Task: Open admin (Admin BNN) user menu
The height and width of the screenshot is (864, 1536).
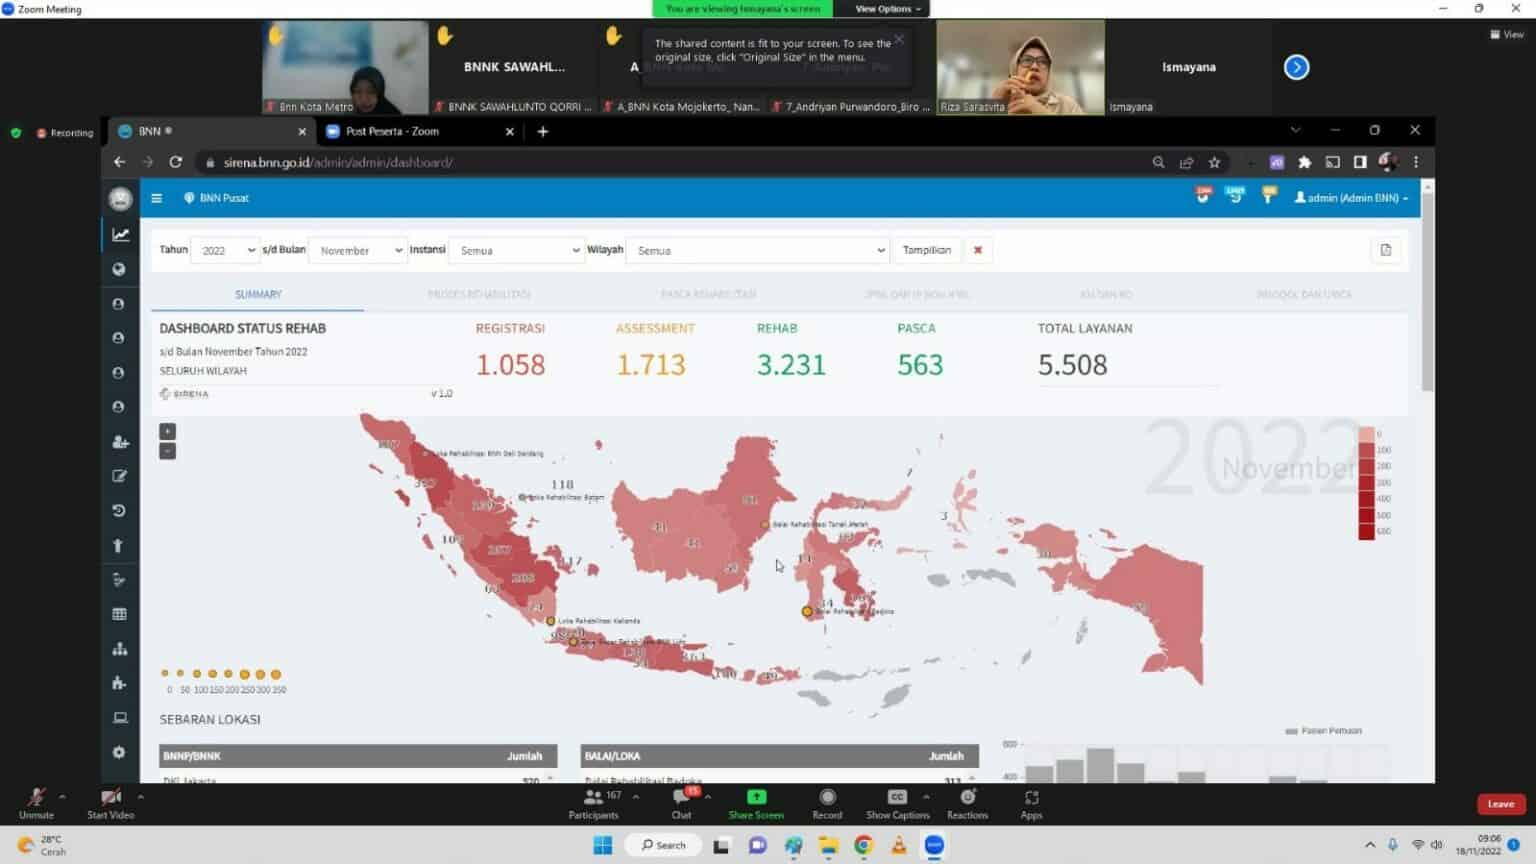Action: (1351, 198)
